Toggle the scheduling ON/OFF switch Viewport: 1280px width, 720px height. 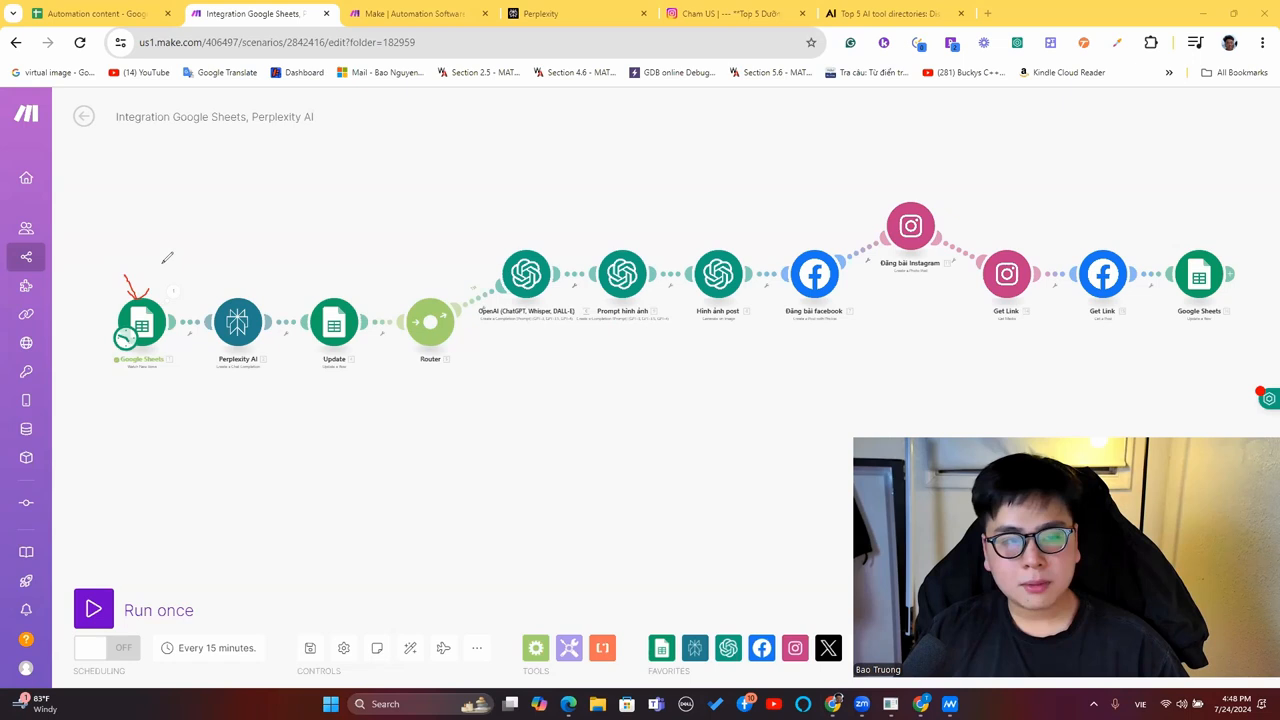coord(105,648)
